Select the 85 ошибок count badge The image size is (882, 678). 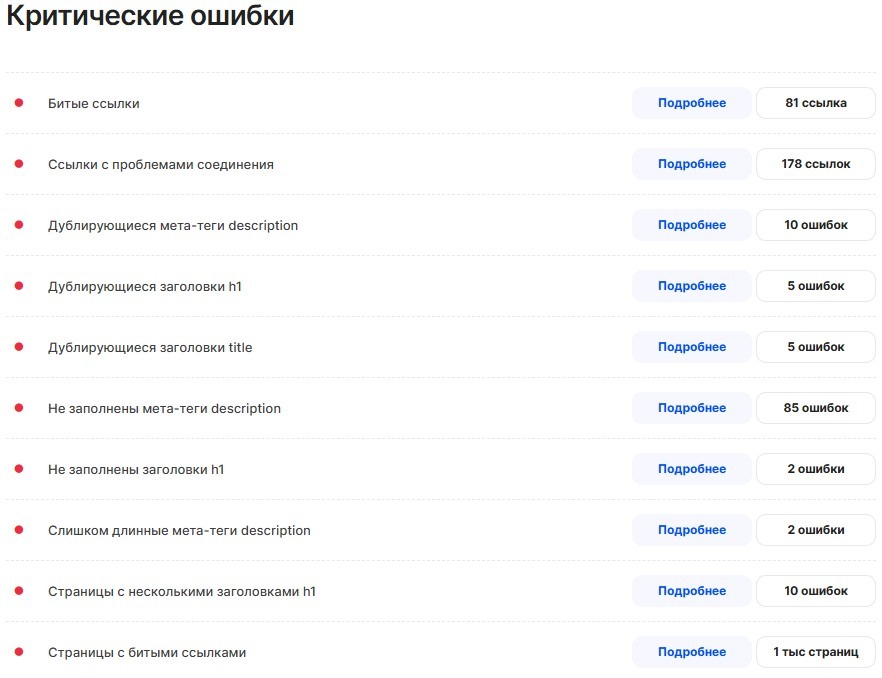click(815, 408)
